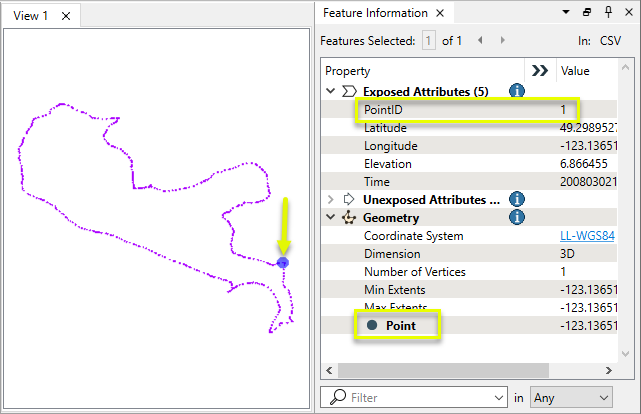Viewport: 641px width, 414px height.
Task: Expand the Unexposed Attributes section
Action: pyautogui.click(x=330, y=199)
